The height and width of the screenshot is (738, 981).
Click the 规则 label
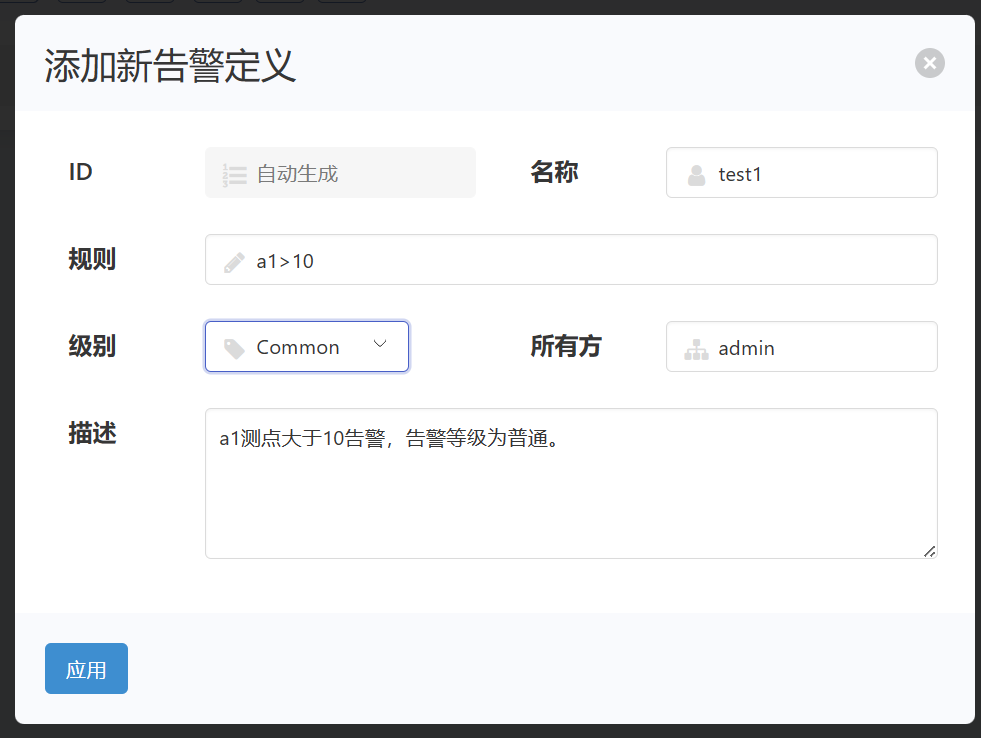click(x=92, y=259)
